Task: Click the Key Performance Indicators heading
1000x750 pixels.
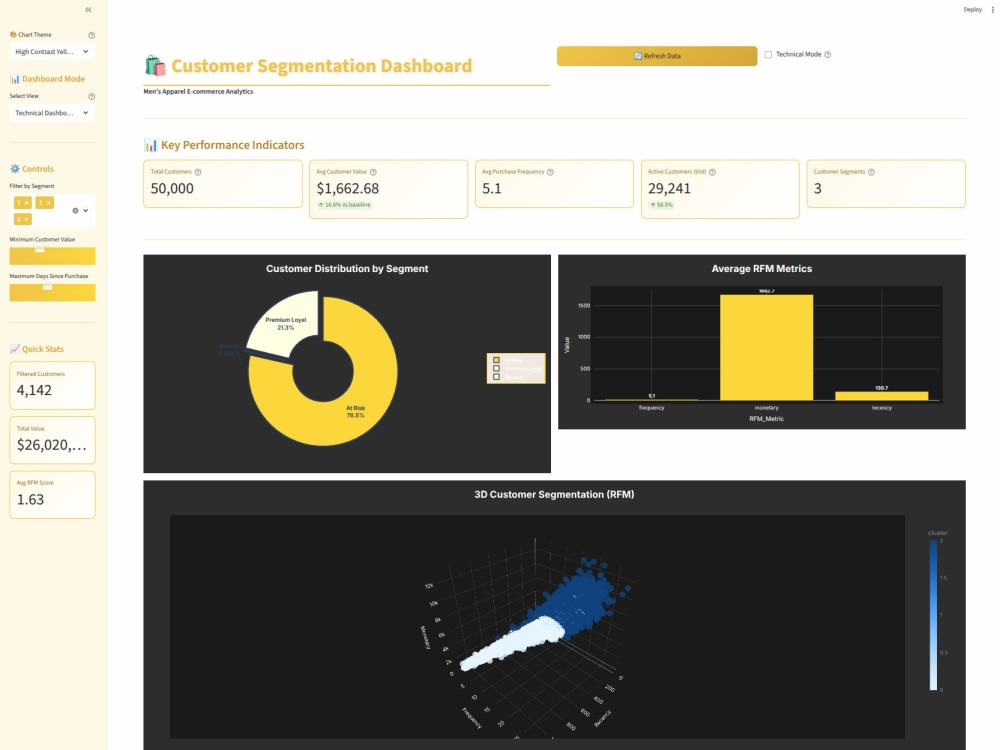Action: [233, 145]
